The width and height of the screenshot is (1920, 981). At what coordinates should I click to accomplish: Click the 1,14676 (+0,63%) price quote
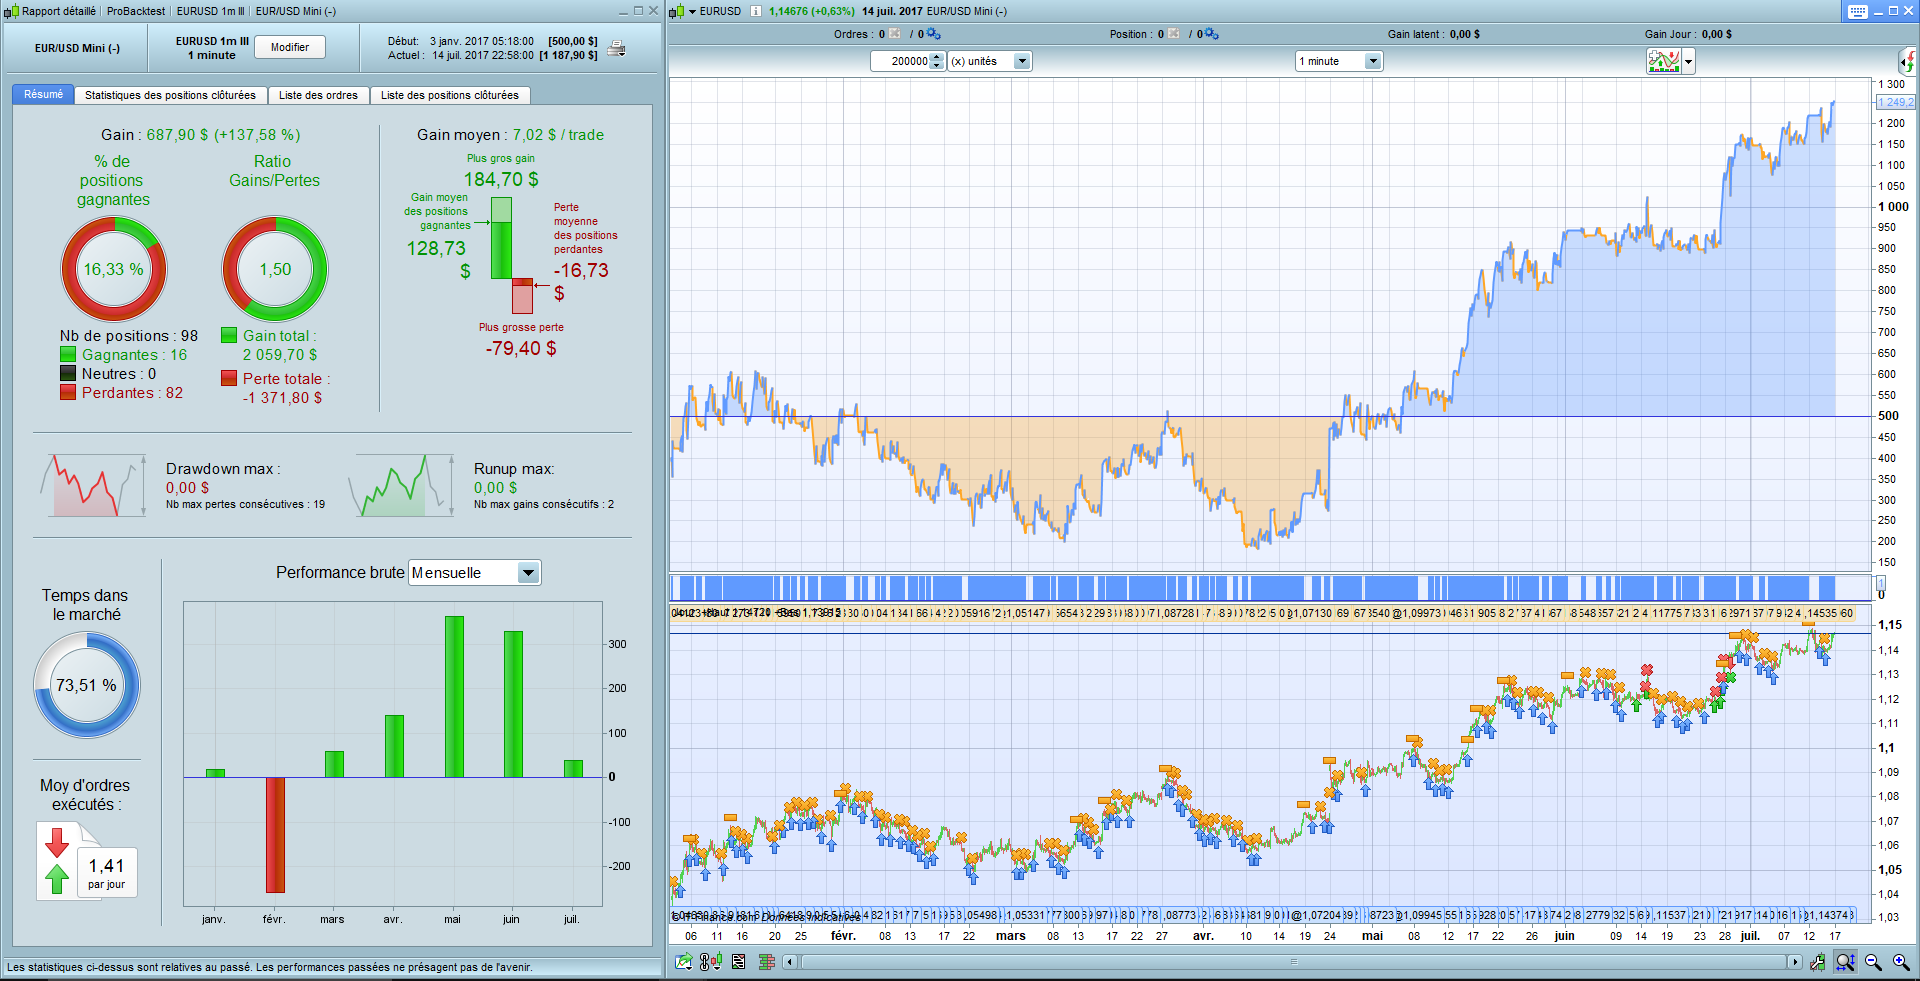point(811,11)
